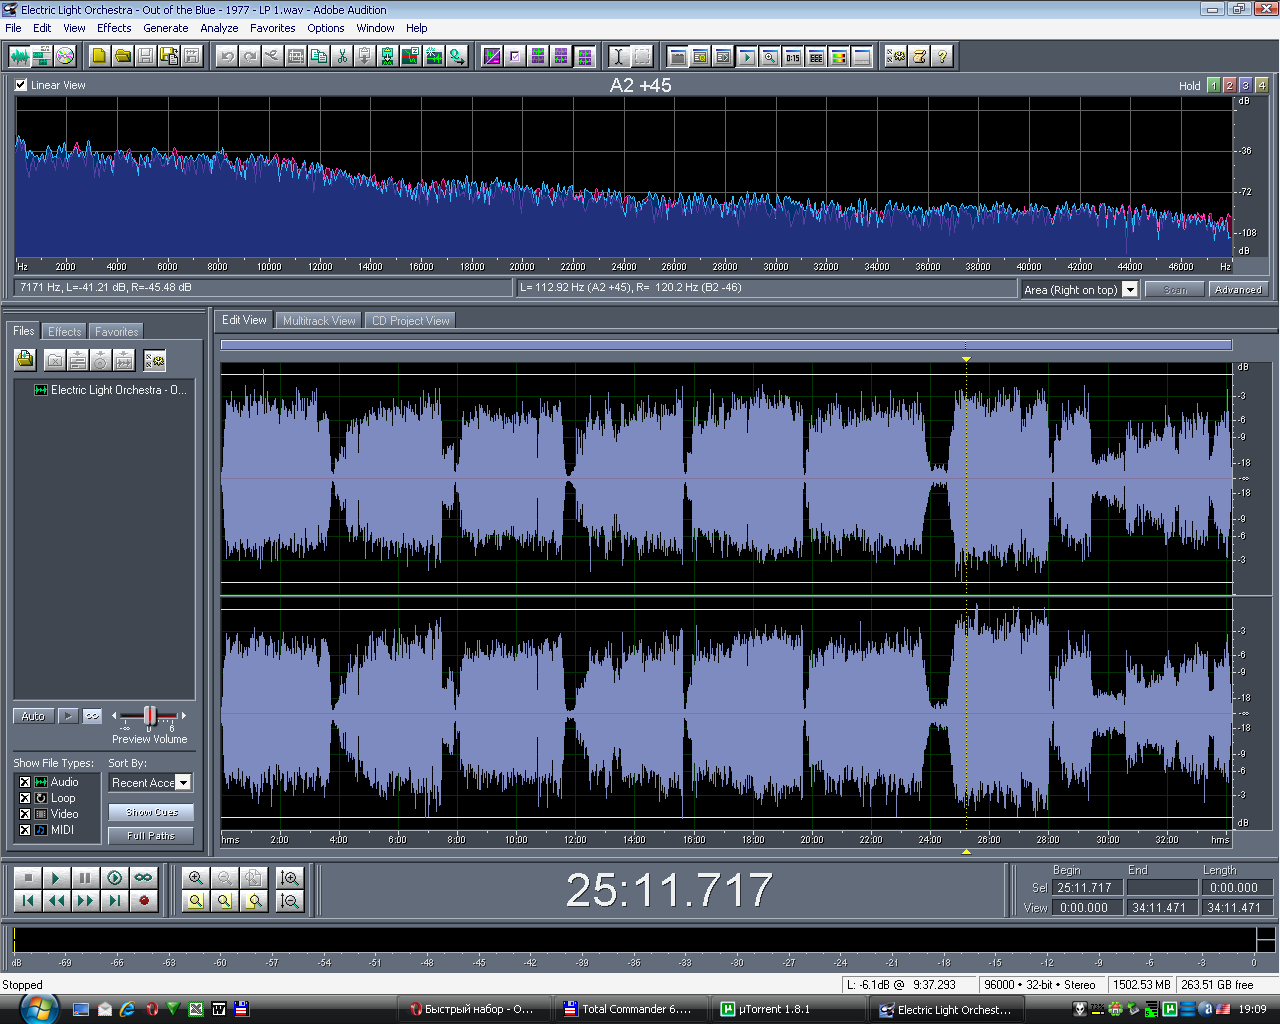Switch to the Multitrack View tab
This screenshot has width=1280, height=1024.
click(318, 321)
